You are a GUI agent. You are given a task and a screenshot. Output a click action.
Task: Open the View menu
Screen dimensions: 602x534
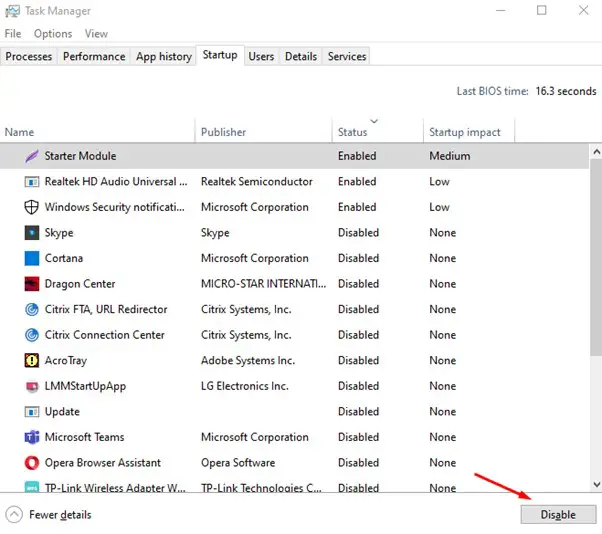(x=96, y=34)
